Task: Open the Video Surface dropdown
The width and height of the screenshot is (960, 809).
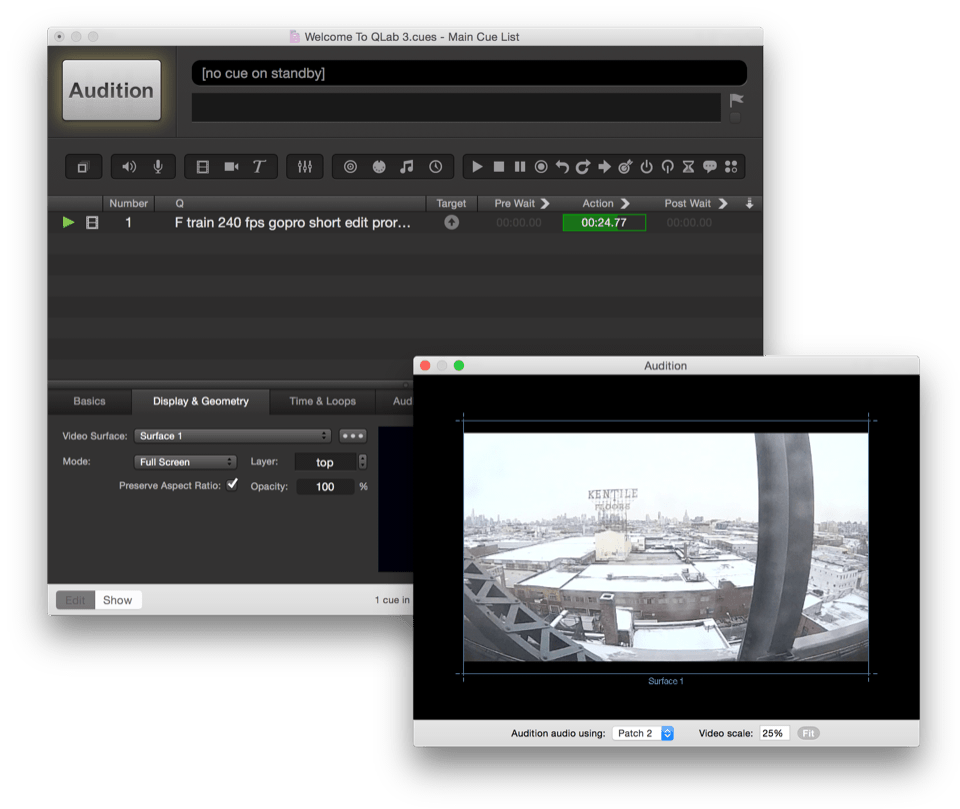Action: click(x=234, y=436)
